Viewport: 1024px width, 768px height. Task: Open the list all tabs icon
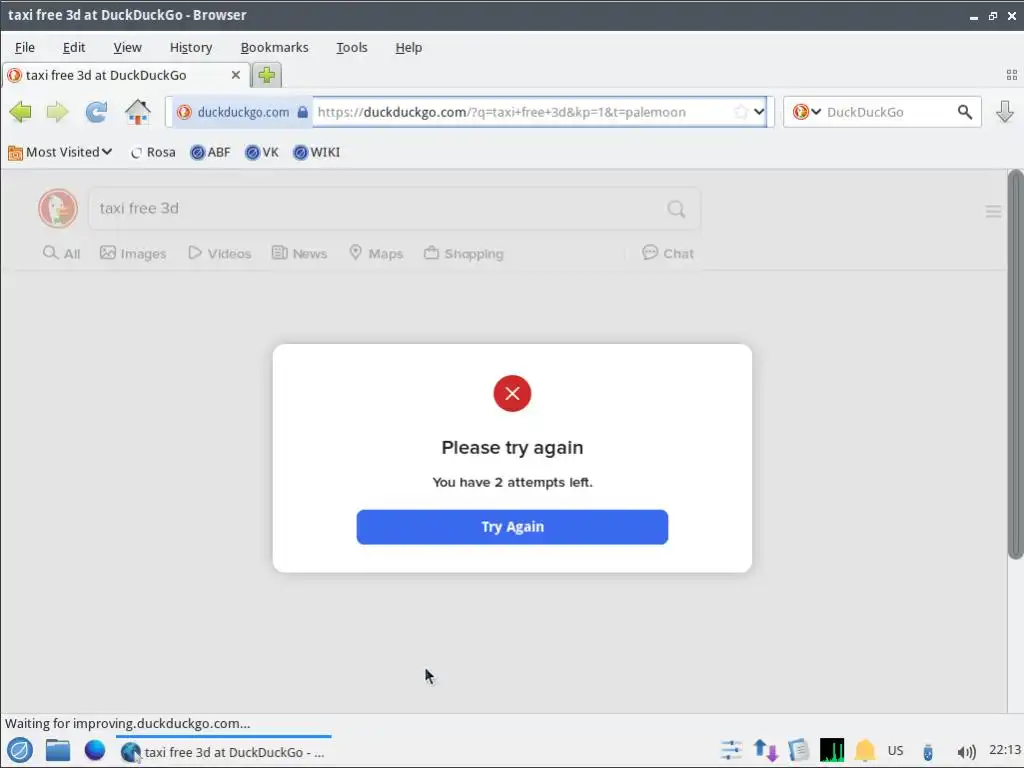(1012, 75)
